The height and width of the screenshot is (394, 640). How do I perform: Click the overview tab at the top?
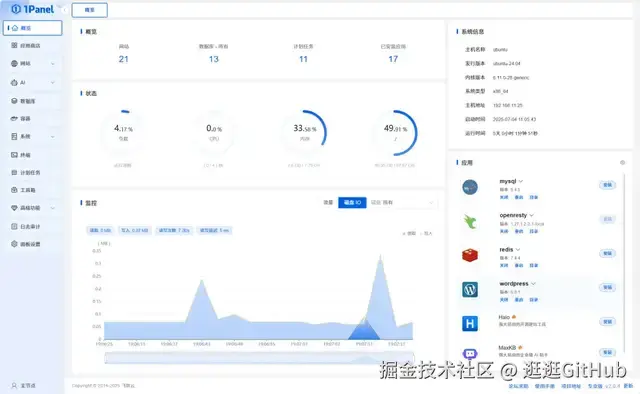(x=90, y=10)
